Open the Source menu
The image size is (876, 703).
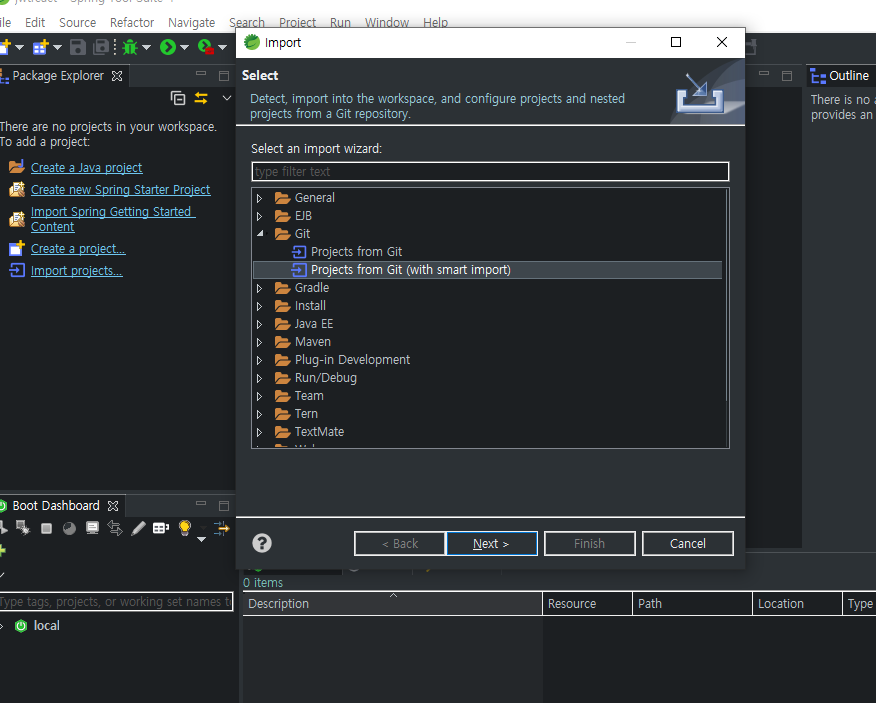[78, 23]
